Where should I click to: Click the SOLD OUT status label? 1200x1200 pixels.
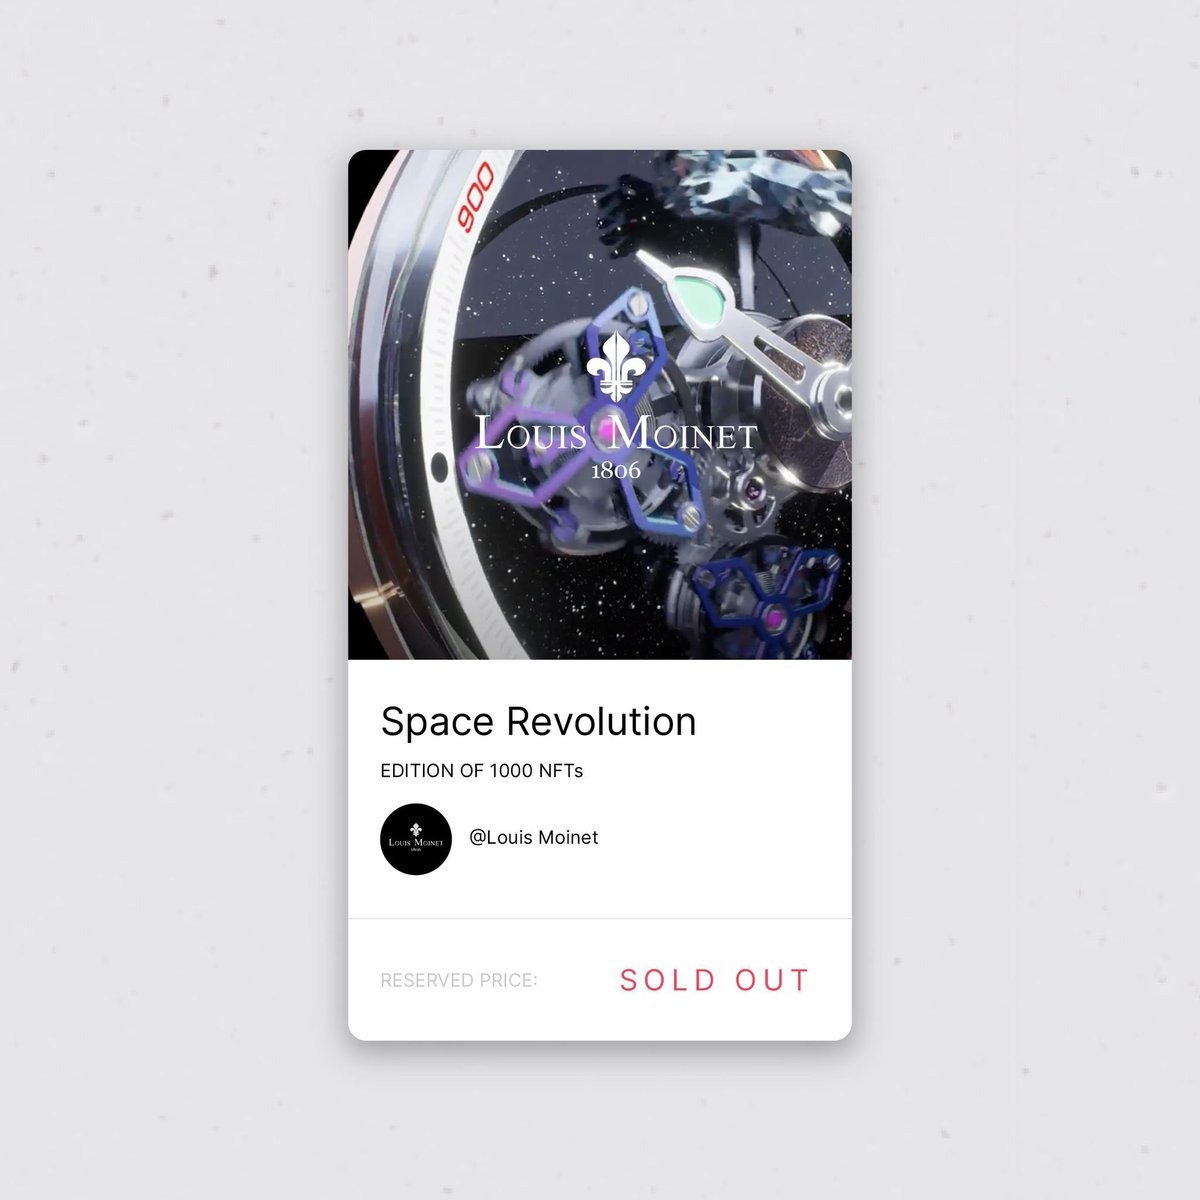714,980
